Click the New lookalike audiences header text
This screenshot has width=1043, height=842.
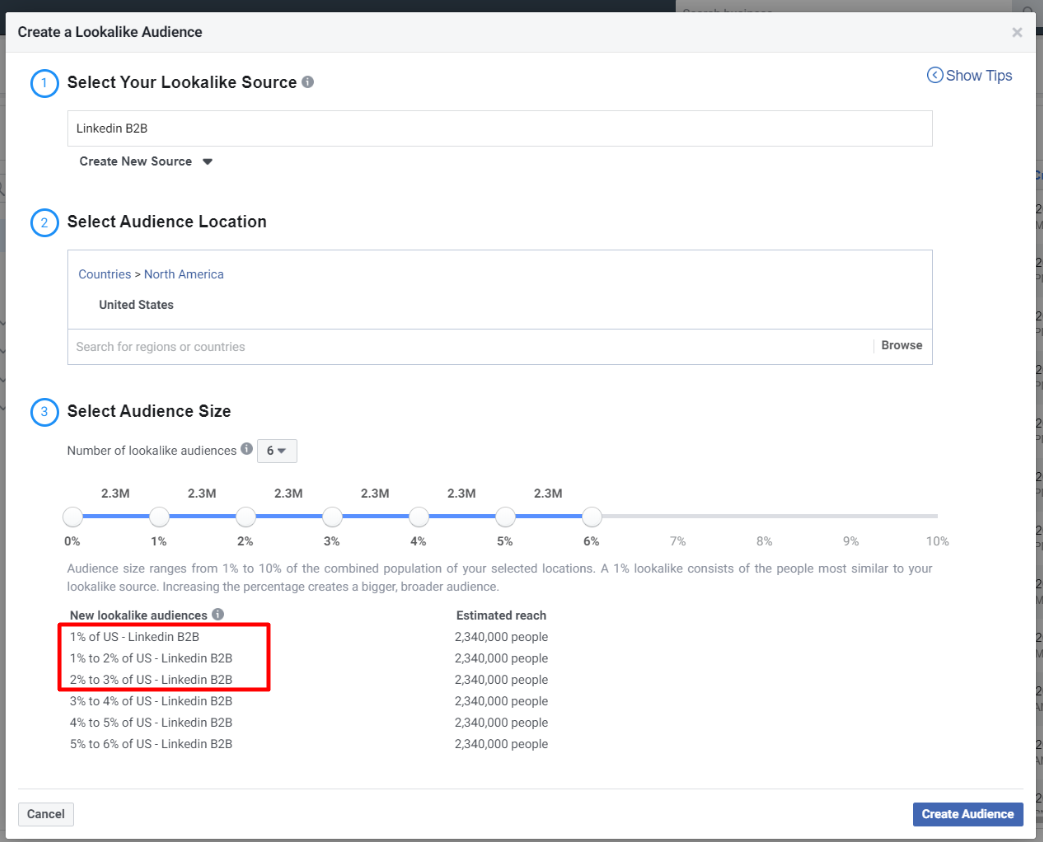(x=138, y=615)
